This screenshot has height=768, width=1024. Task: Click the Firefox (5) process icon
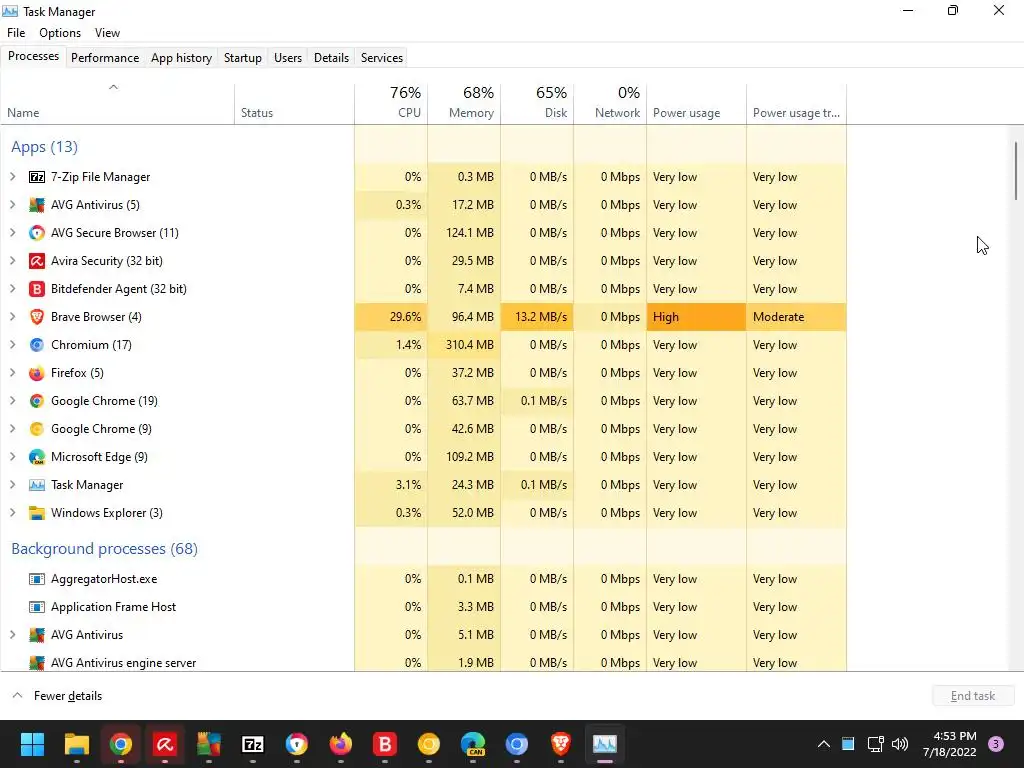click(37, 373)
